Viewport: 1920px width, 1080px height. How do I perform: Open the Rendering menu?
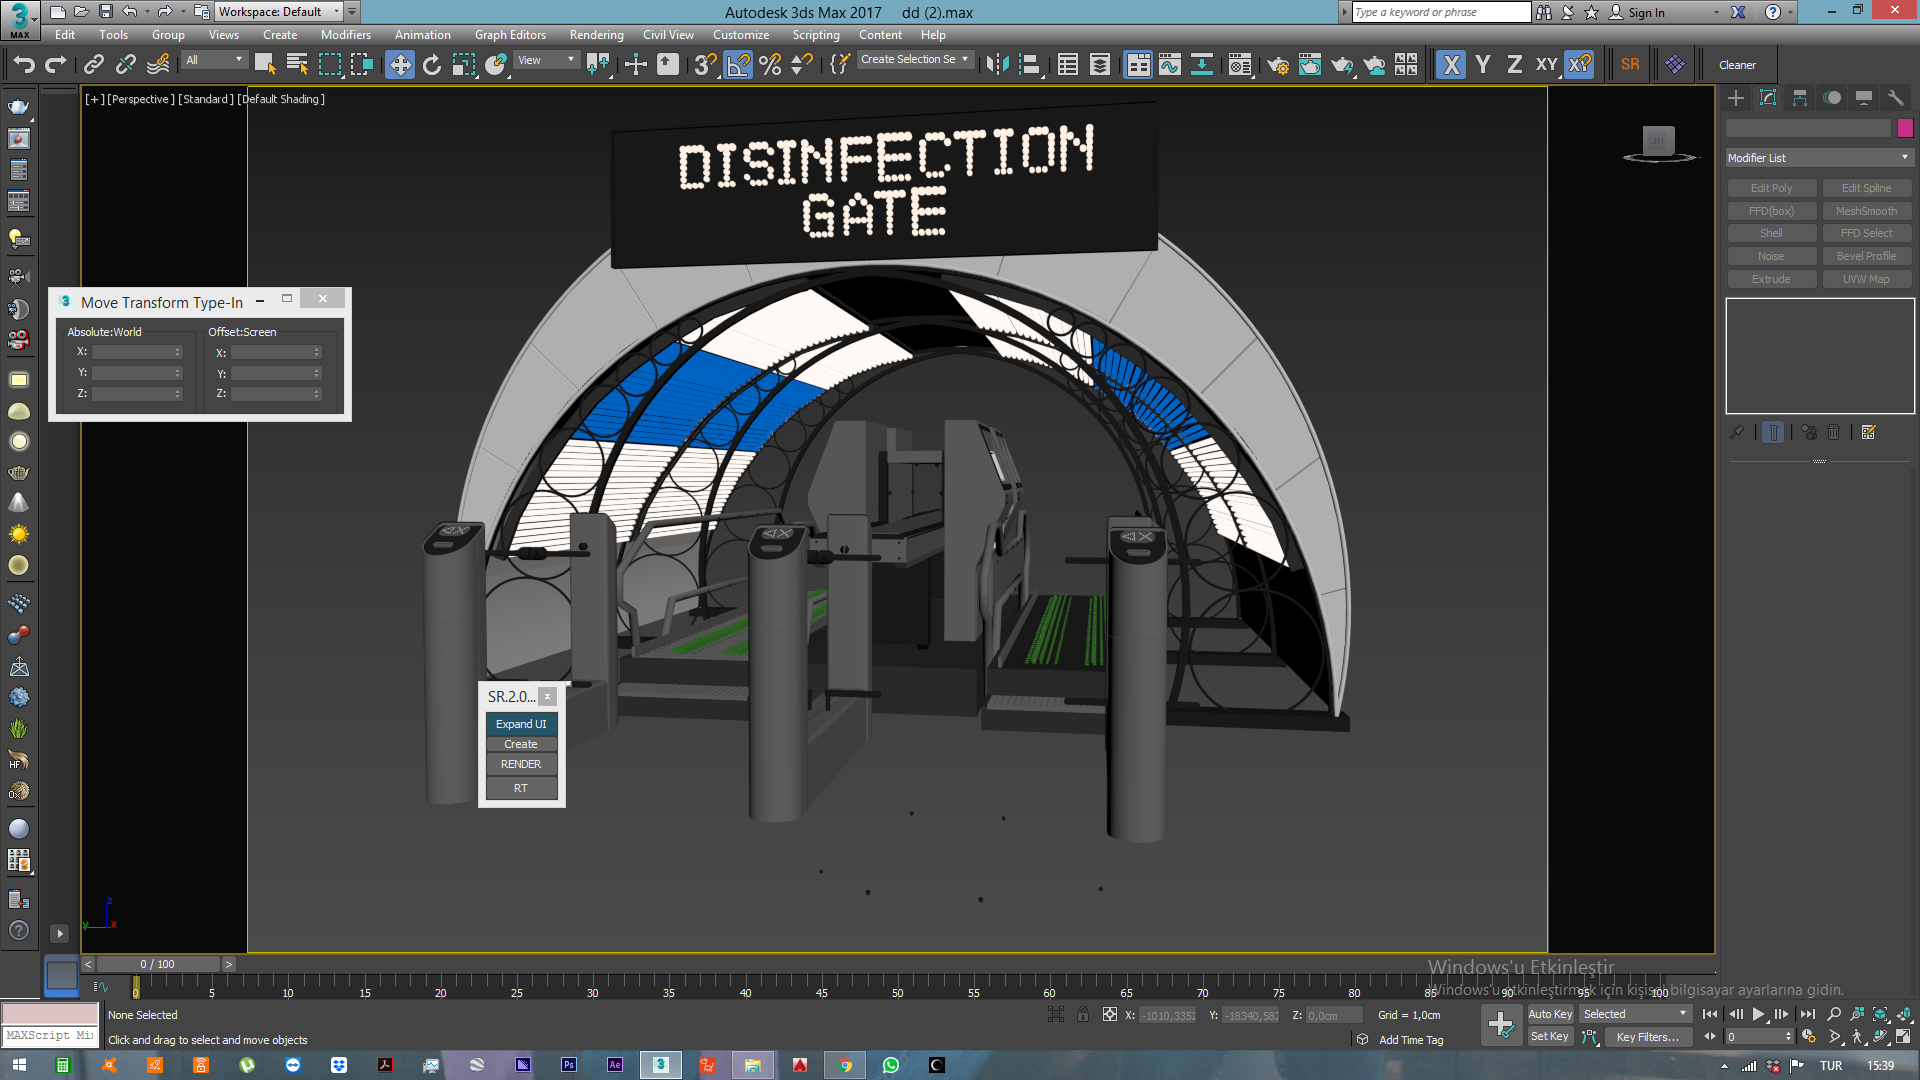click(596, 35)
